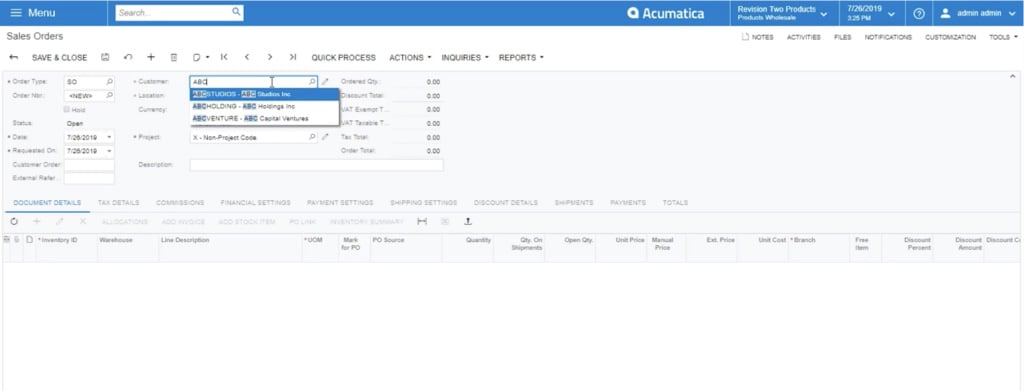Click the External Reference input field
Viewport: 1024px width, 391px height.
pos(89,178)
